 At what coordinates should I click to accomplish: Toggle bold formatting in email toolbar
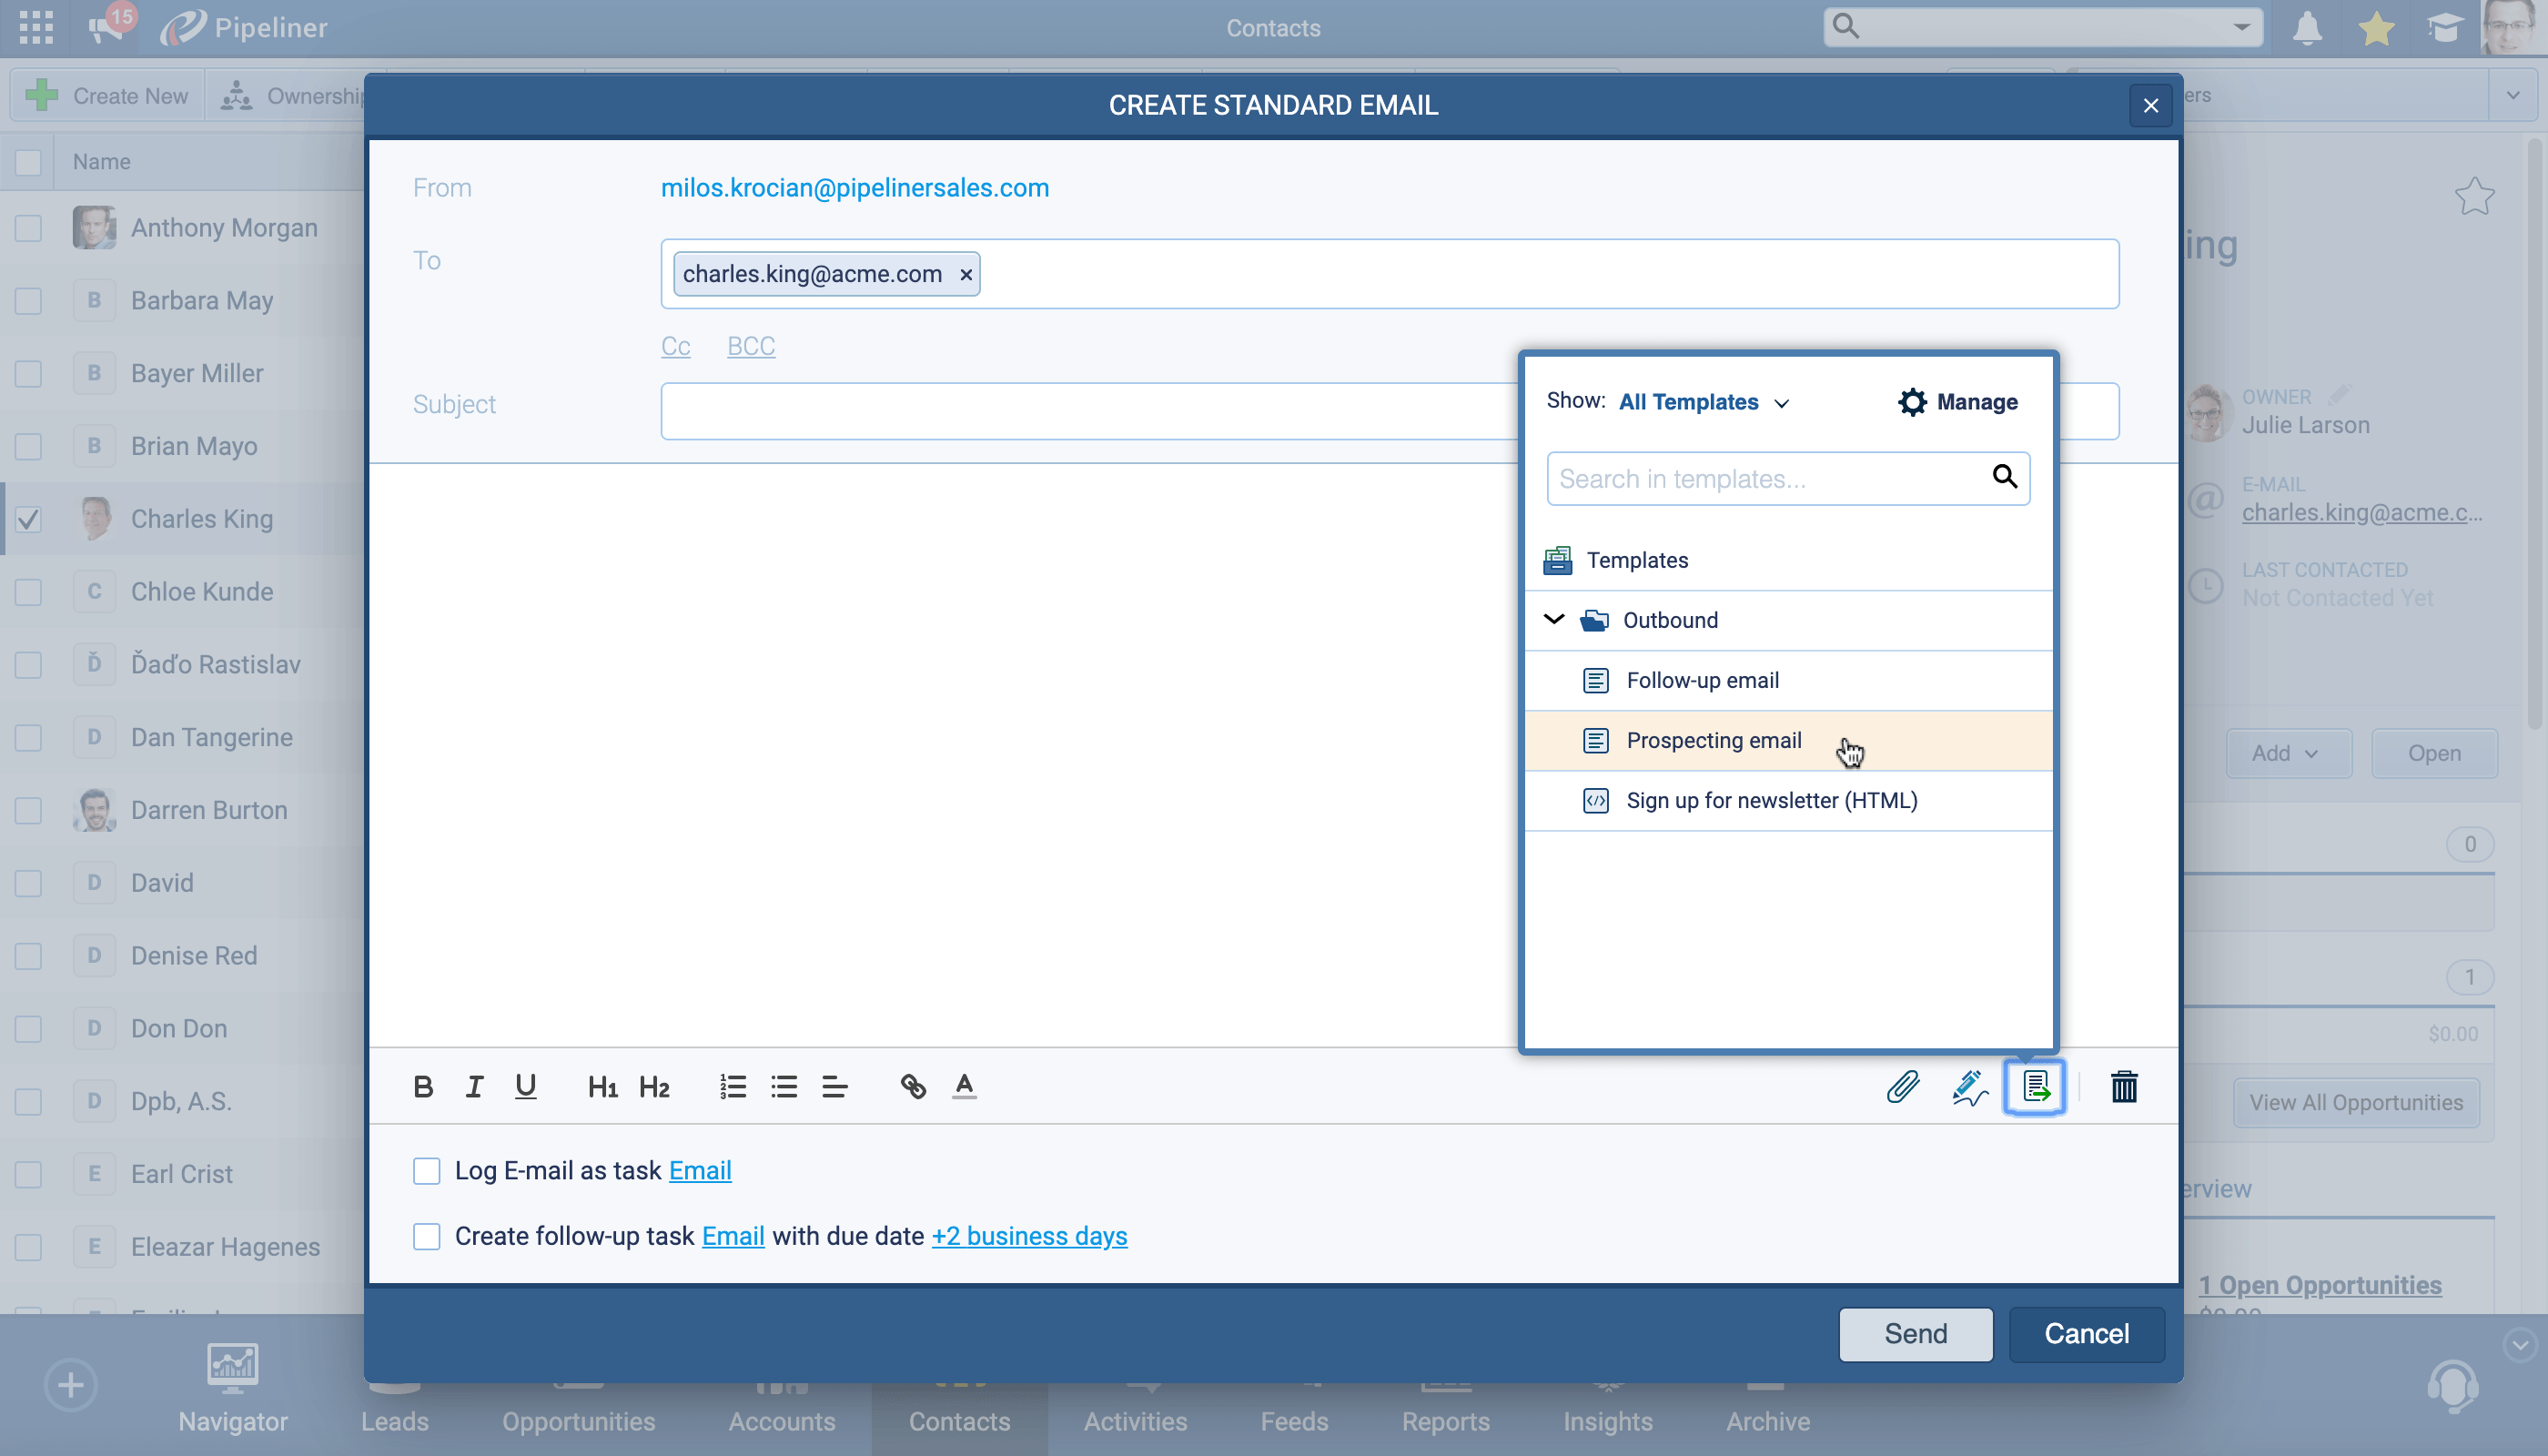coord(423,1086)
